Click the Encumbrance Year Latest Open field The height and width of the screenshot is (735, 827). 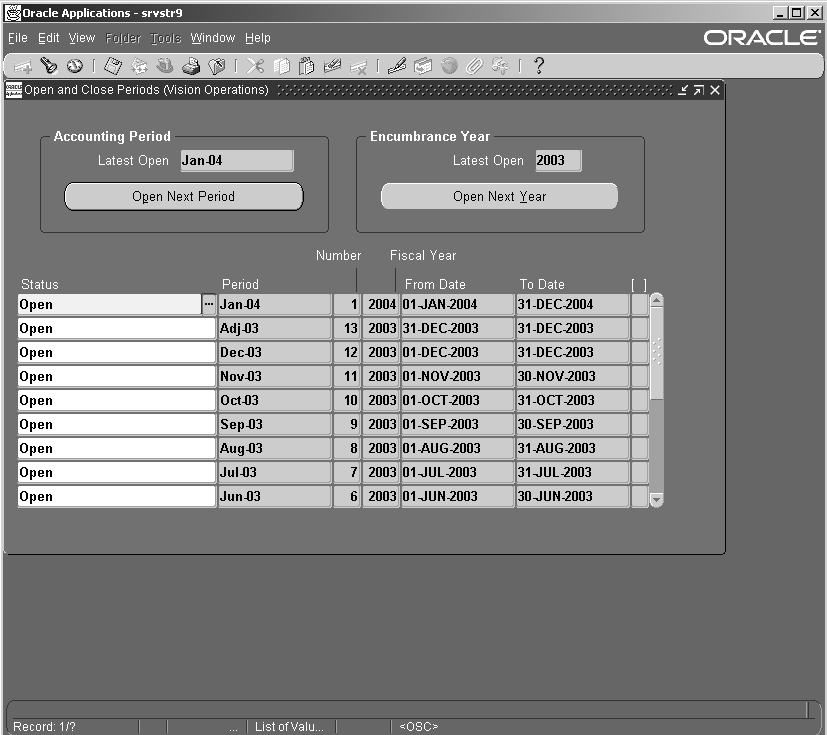[558, 161]
